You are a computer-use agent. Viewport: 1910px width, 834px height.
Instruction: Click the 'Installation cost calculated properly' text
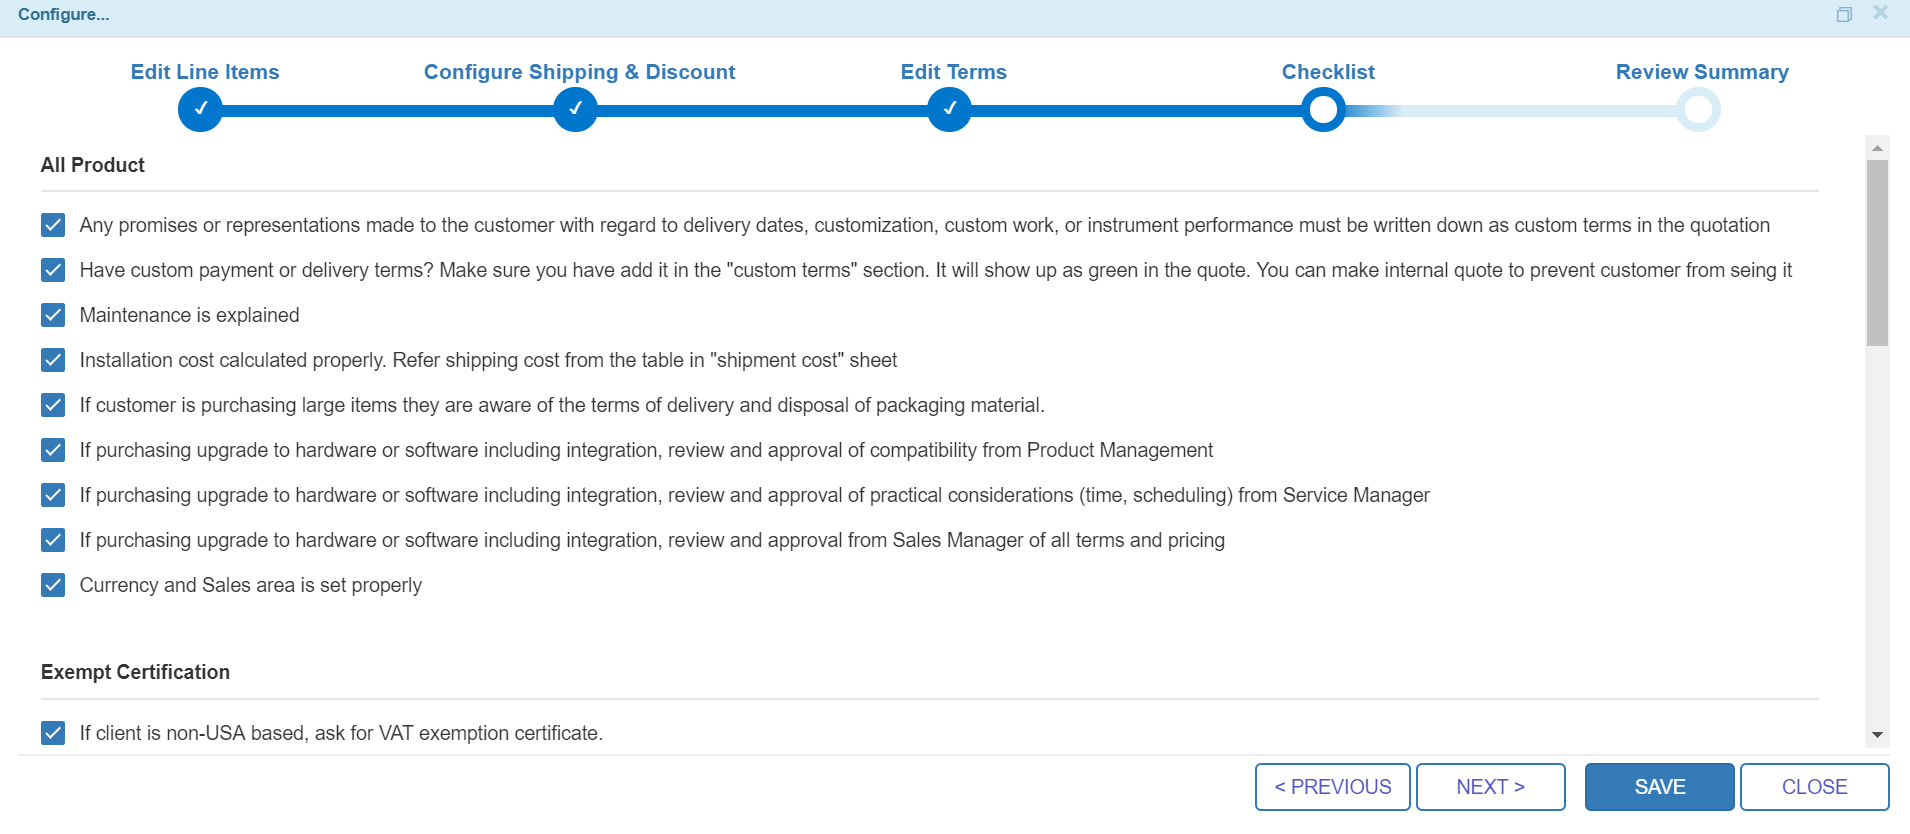[488, 360]
